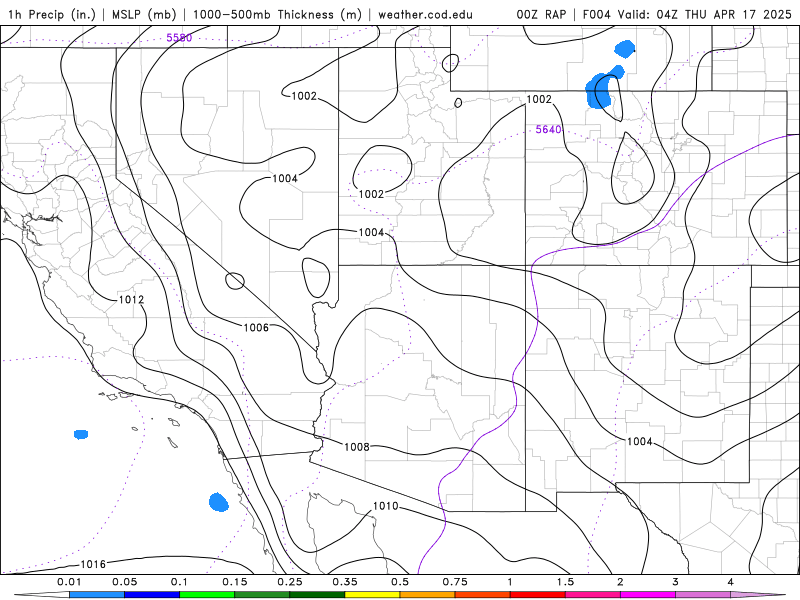This screenshot has height=600, width=800.
Task: Click the 1016 isobar label
Action: pyautogui.click(x=93, y=564)
